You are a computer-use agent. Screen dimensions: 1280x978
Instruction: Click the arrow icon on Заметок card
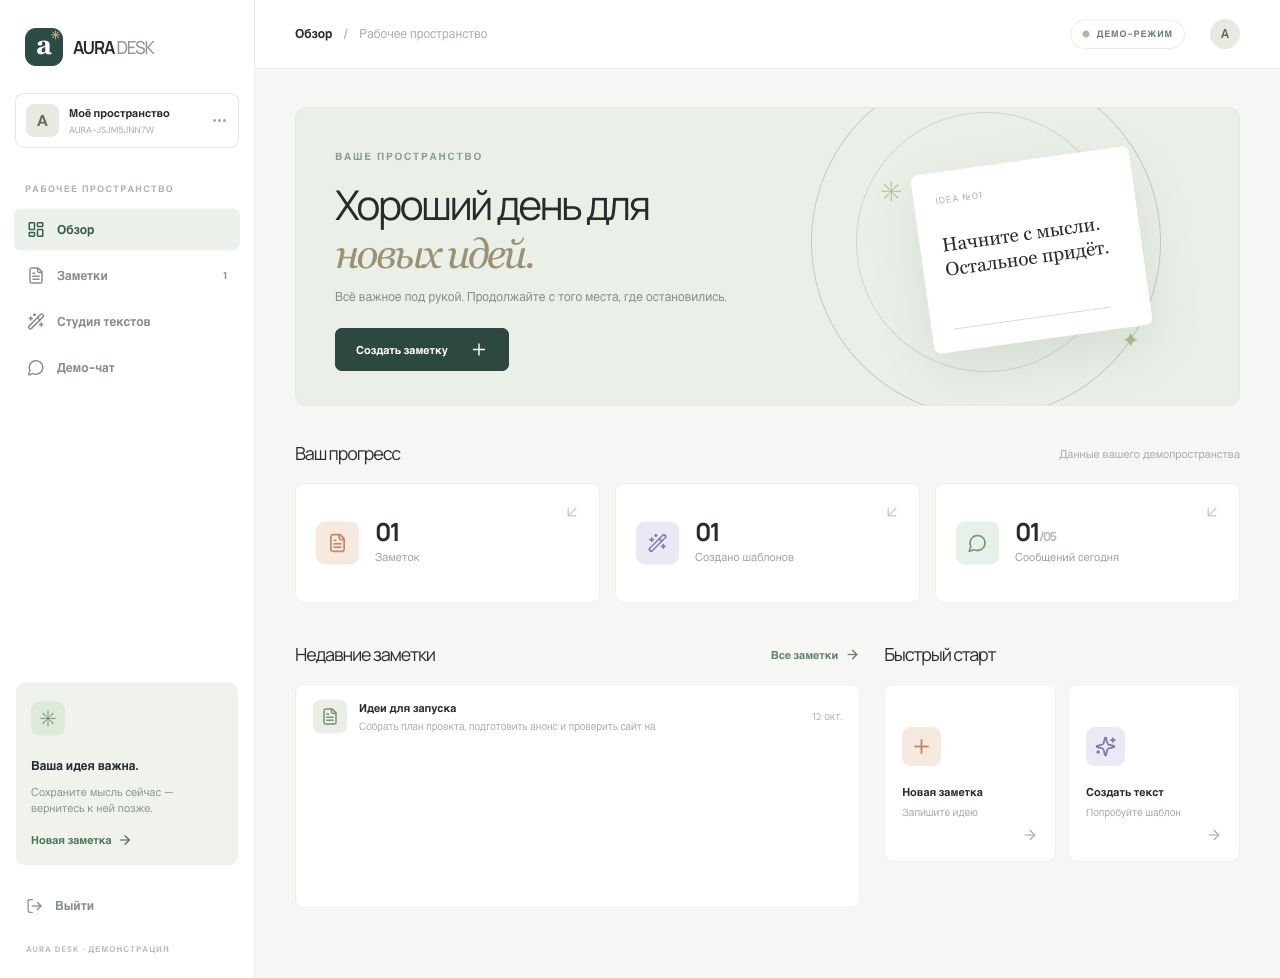pos(572,512)
